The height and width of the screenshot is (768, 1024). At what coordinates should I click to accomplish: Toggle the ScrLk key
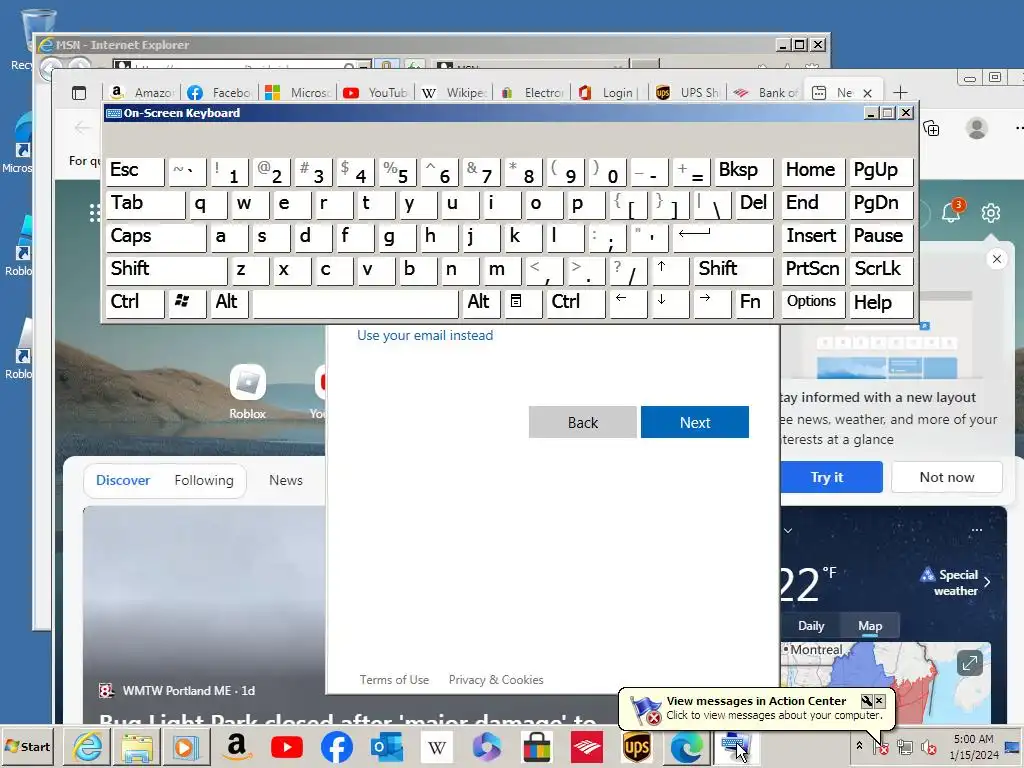tap(880, 270)
